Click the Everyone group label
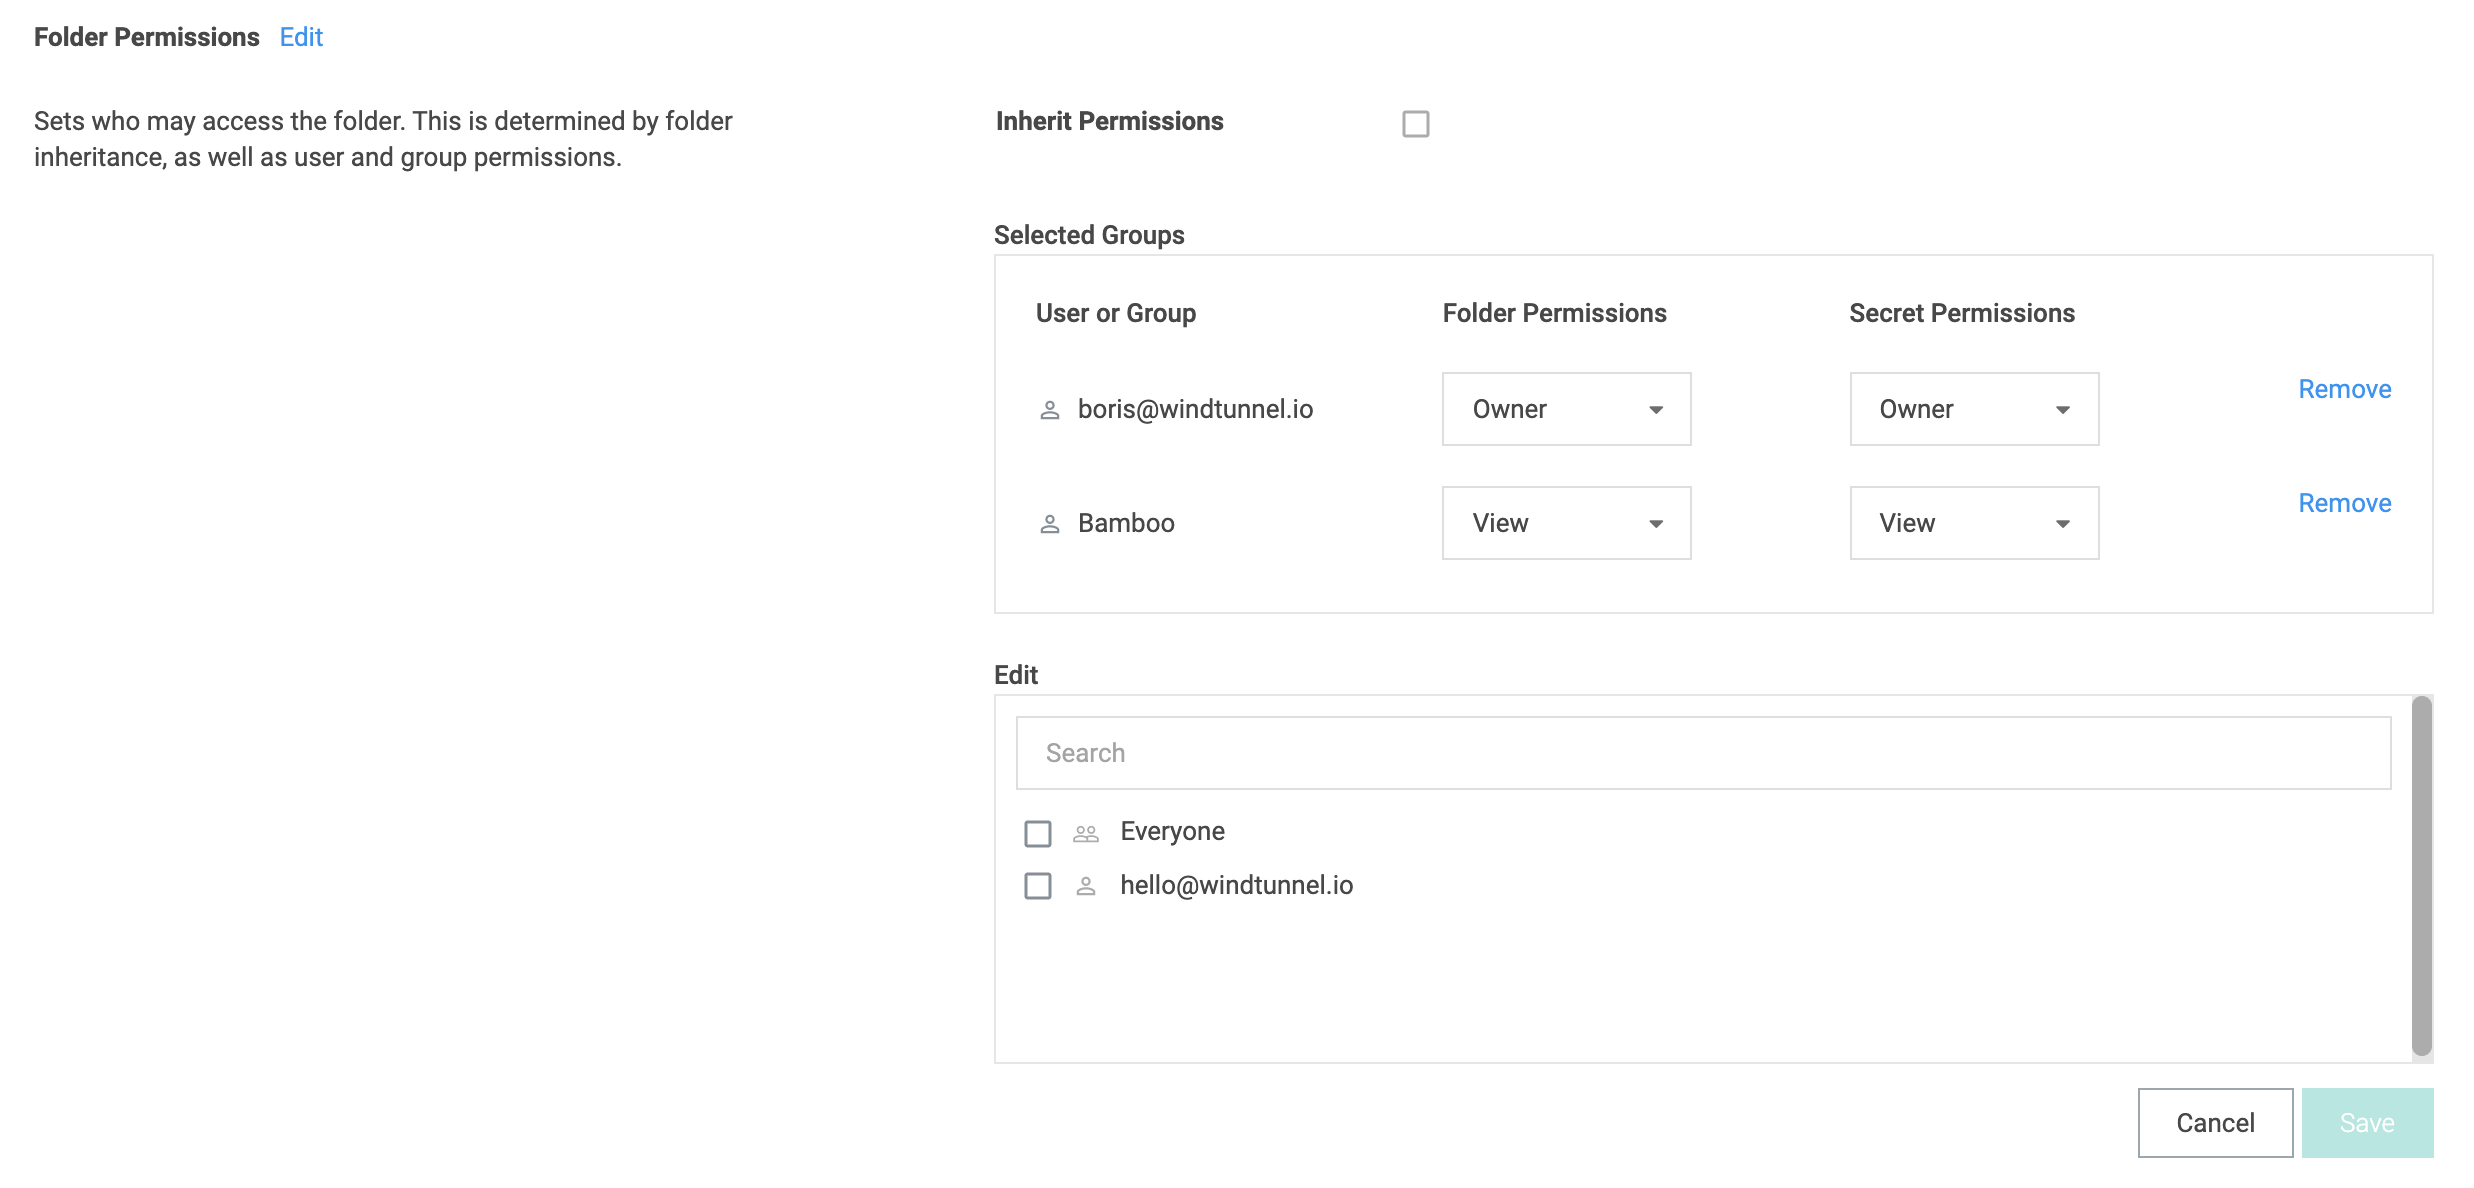 tap(1172, 831)
